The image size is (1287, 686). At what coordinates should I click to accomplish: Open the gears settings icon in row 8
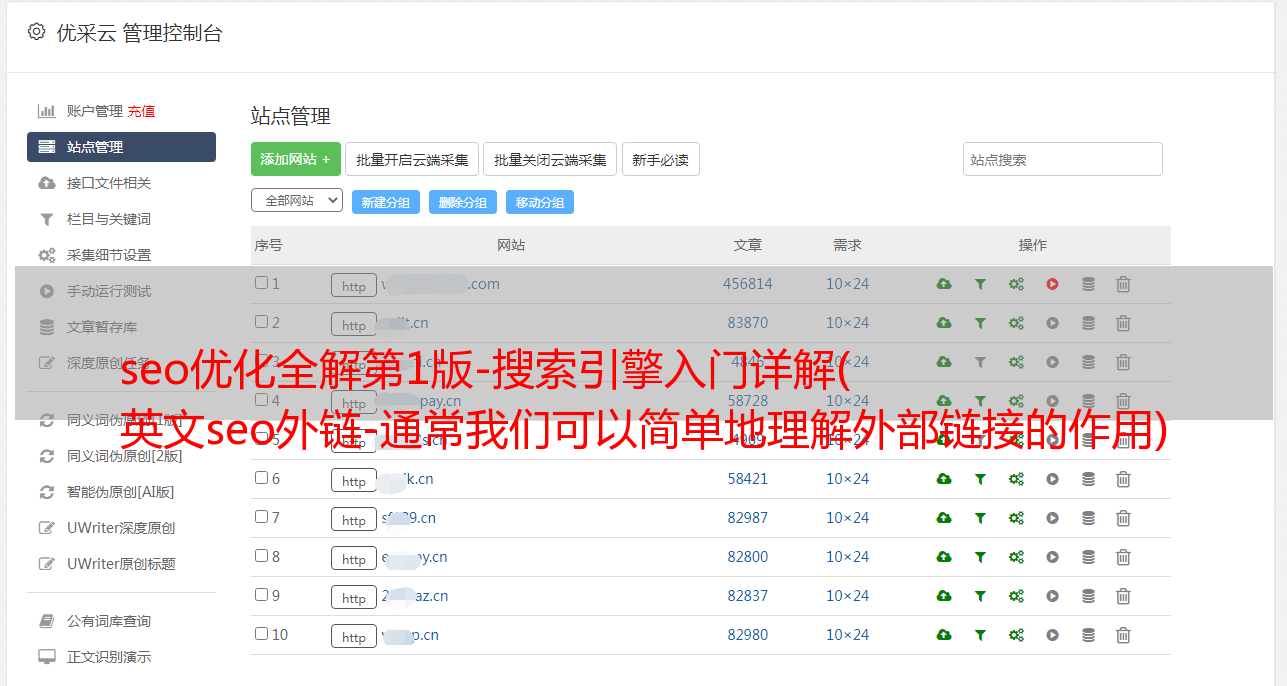coord(1016,557)
